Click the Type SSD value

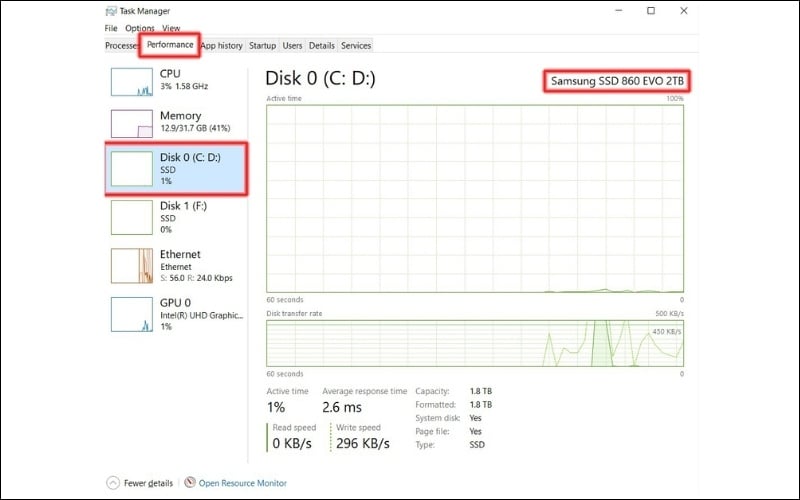pos(477,444)
